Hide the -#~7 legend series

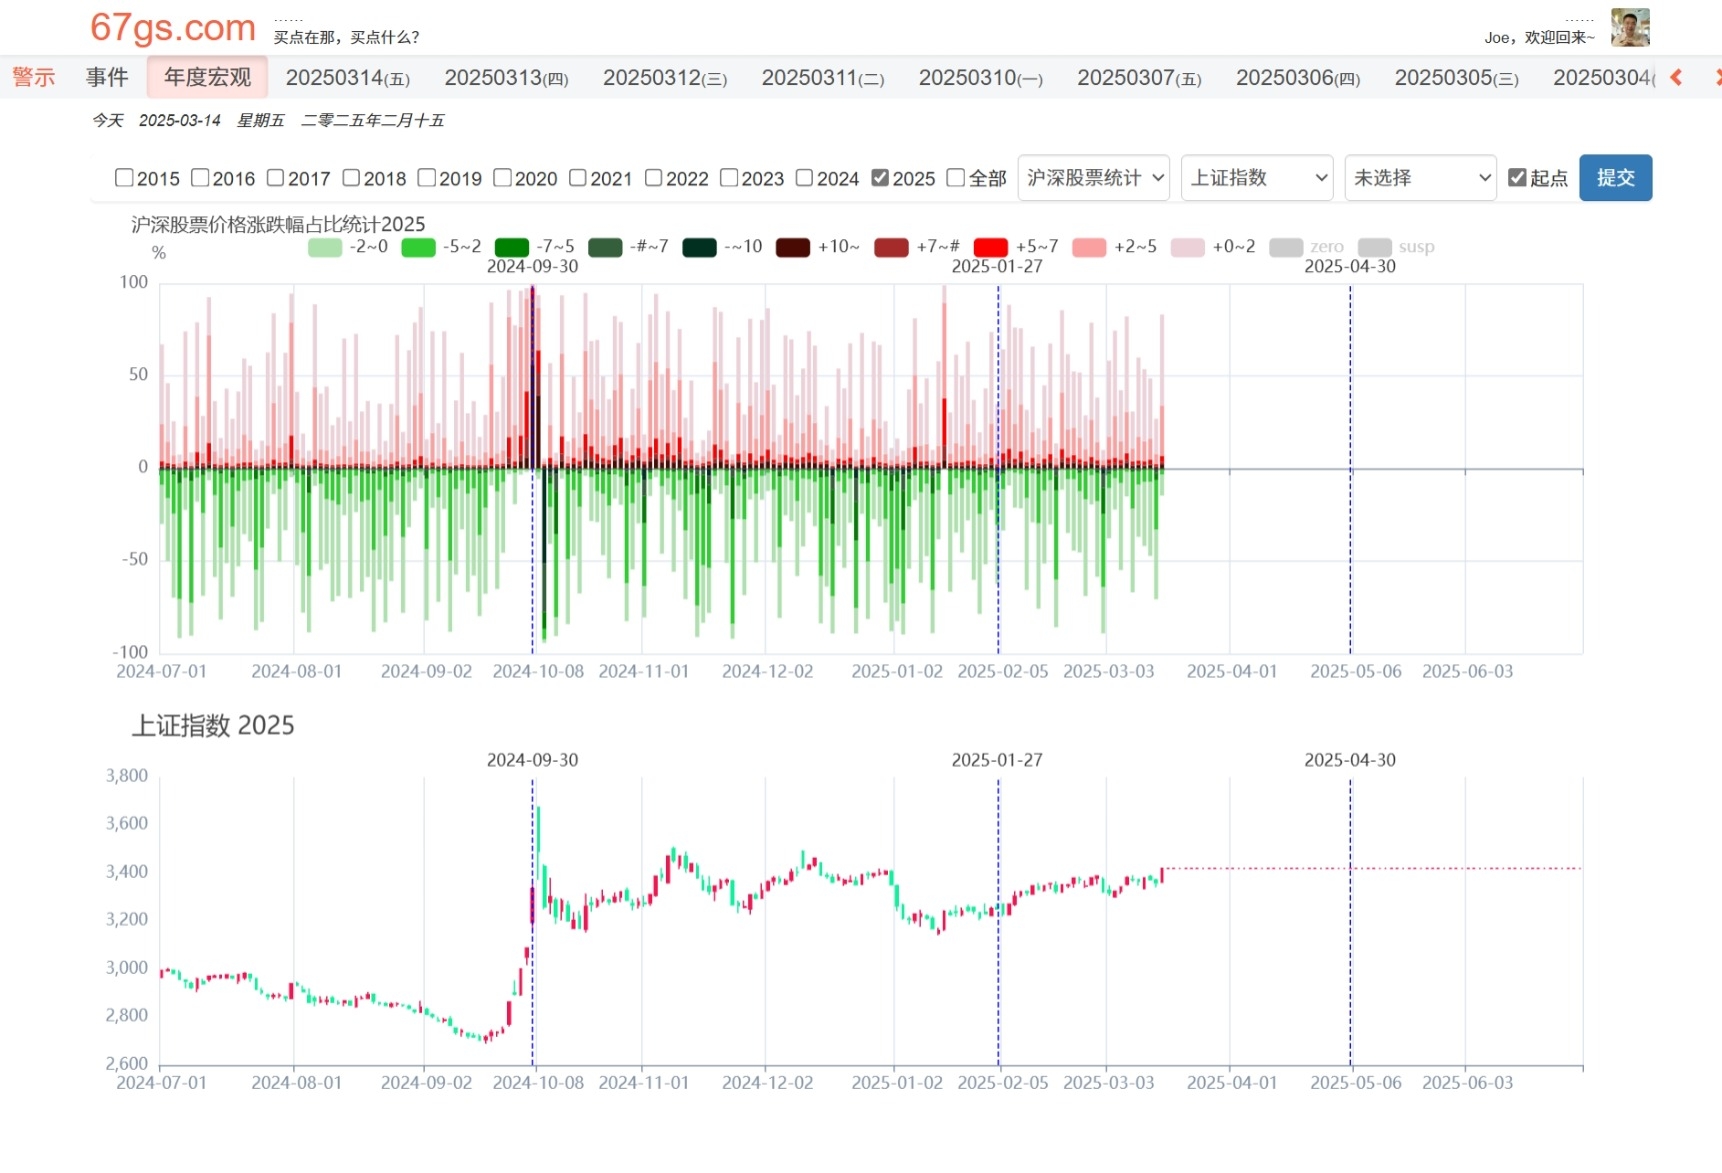click(x=628, y=247)
